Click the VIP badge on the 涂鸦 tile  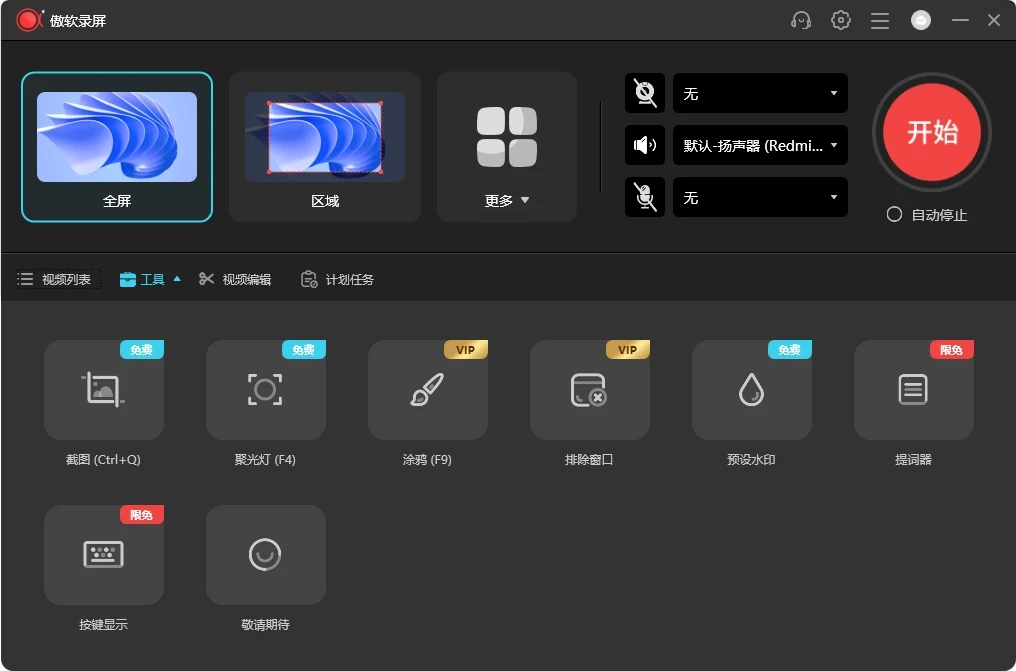click(x=466, y=350)
